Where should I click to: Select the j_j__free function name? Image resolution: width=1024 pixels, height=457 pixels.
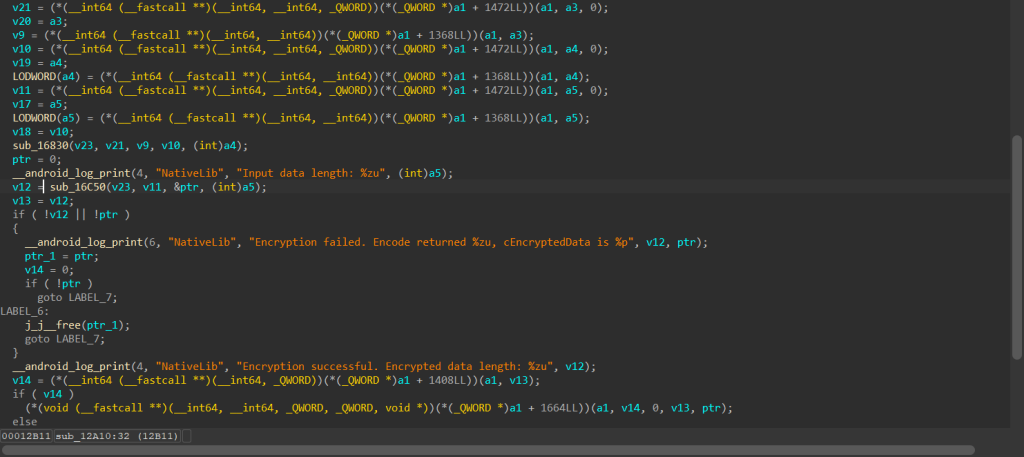tap(54, 325)
